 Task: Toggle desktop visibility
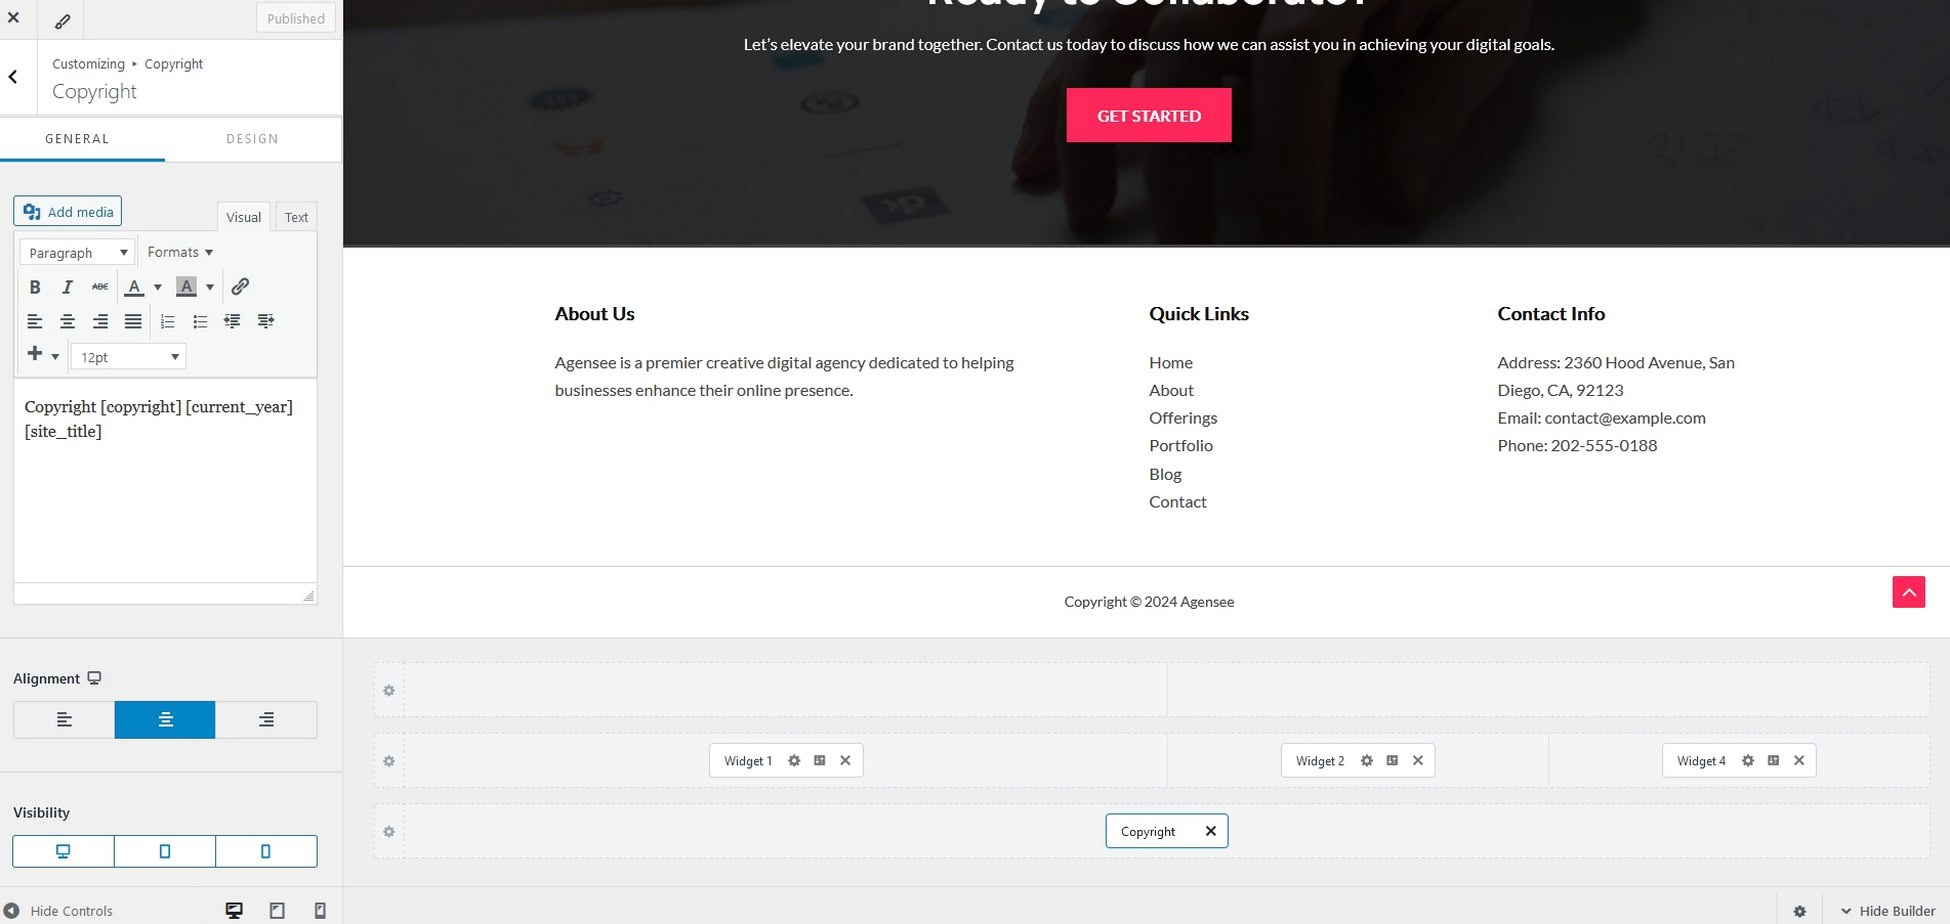pyautogui.click(x=63, y=851)
